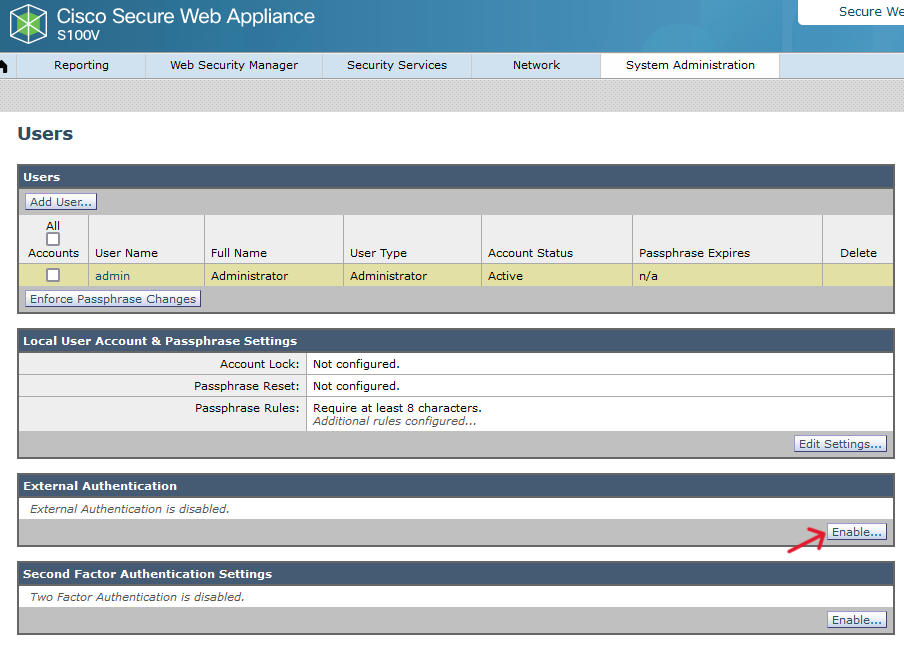Click 'External Authentication is disabled.' text

(130, 509)
